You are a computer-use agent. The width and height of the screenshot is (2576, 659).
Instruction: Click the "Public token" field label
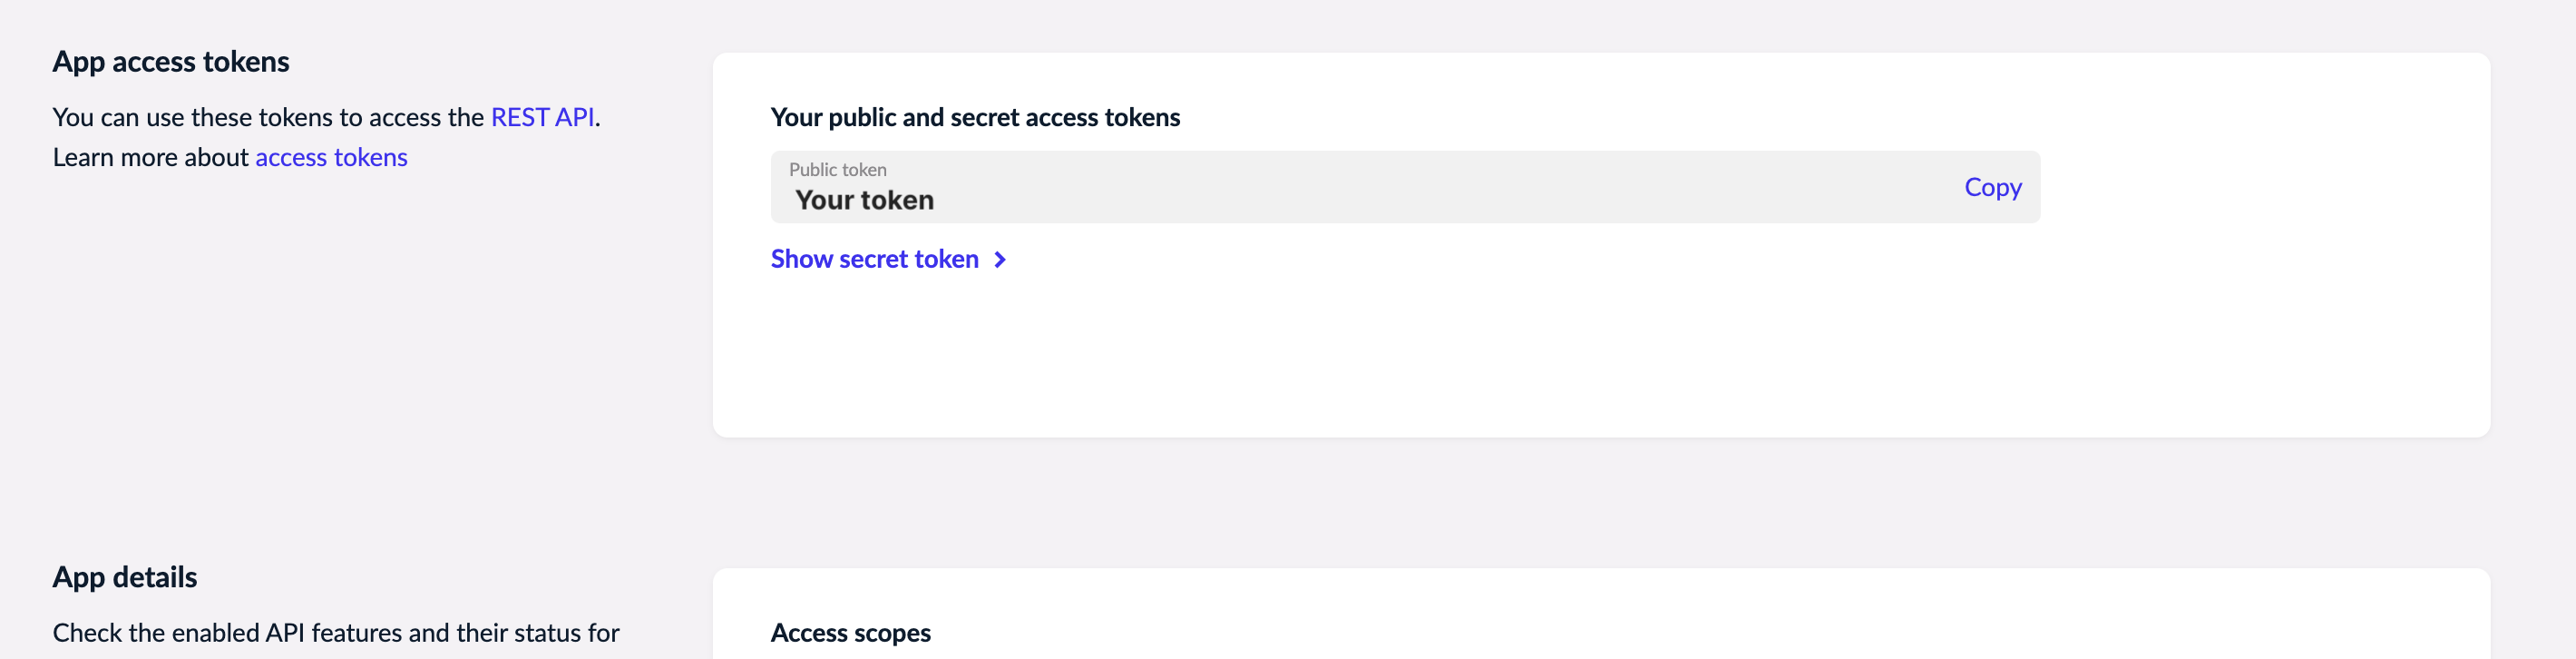837,170
